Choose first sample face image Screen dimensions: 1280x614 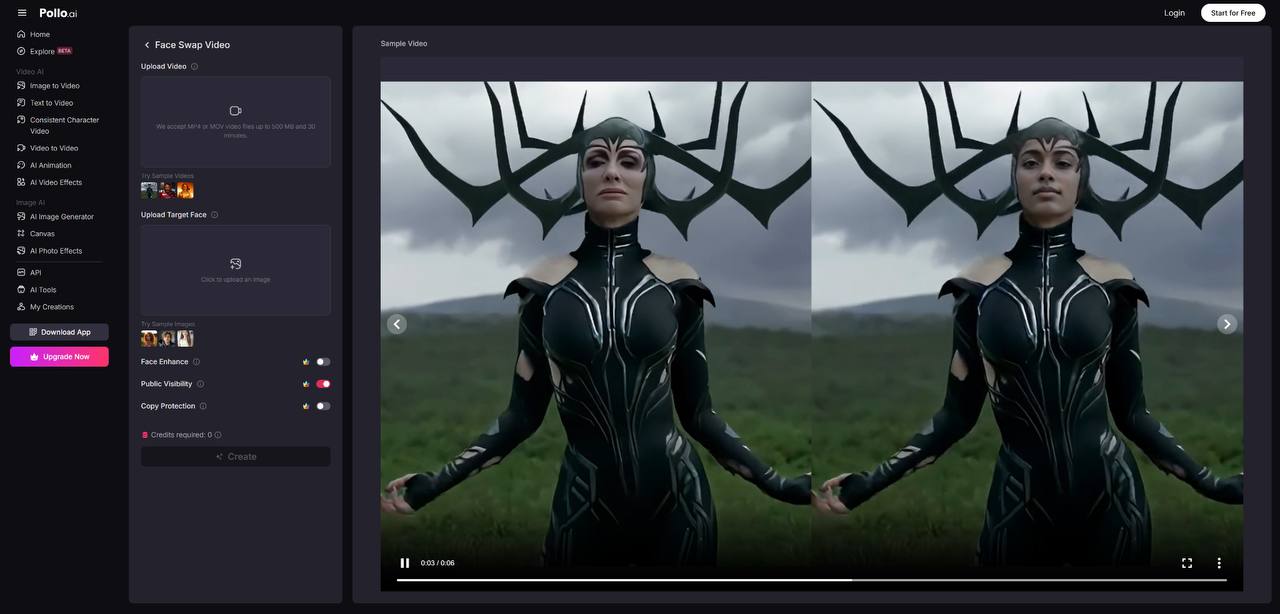click(x=149, y=338)
